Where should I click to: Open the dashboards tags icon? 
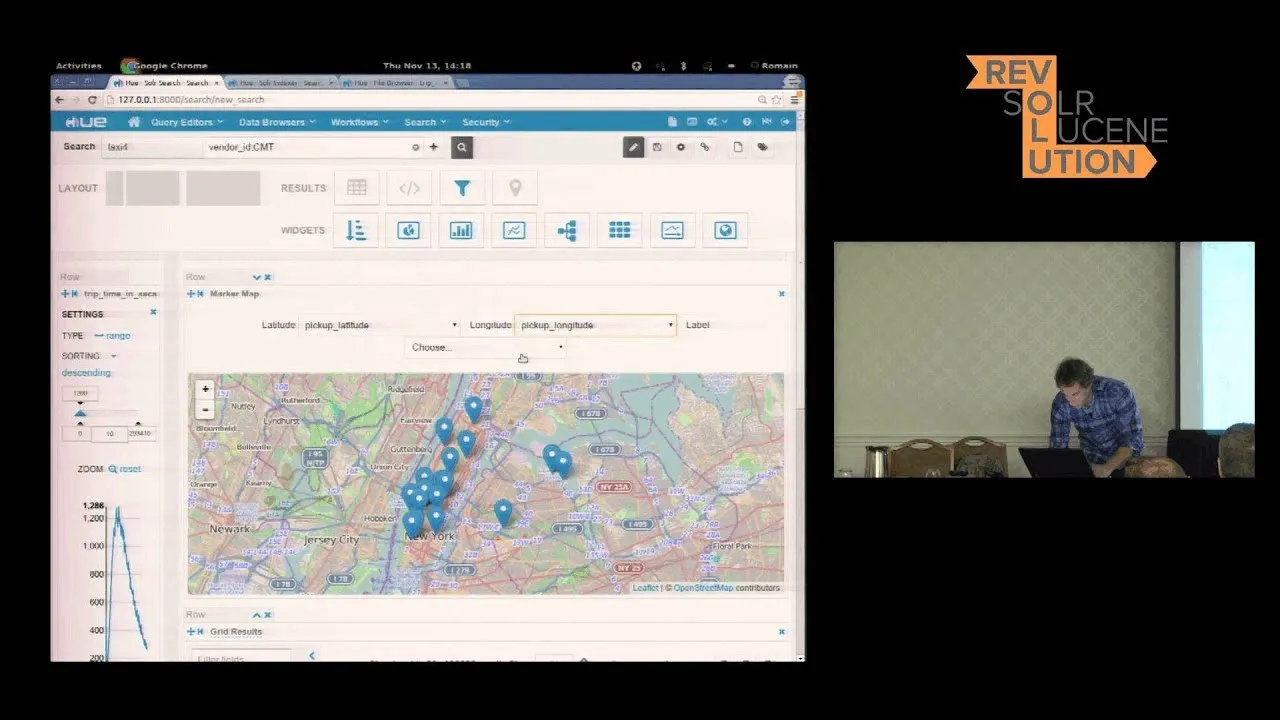pos(762,147)
